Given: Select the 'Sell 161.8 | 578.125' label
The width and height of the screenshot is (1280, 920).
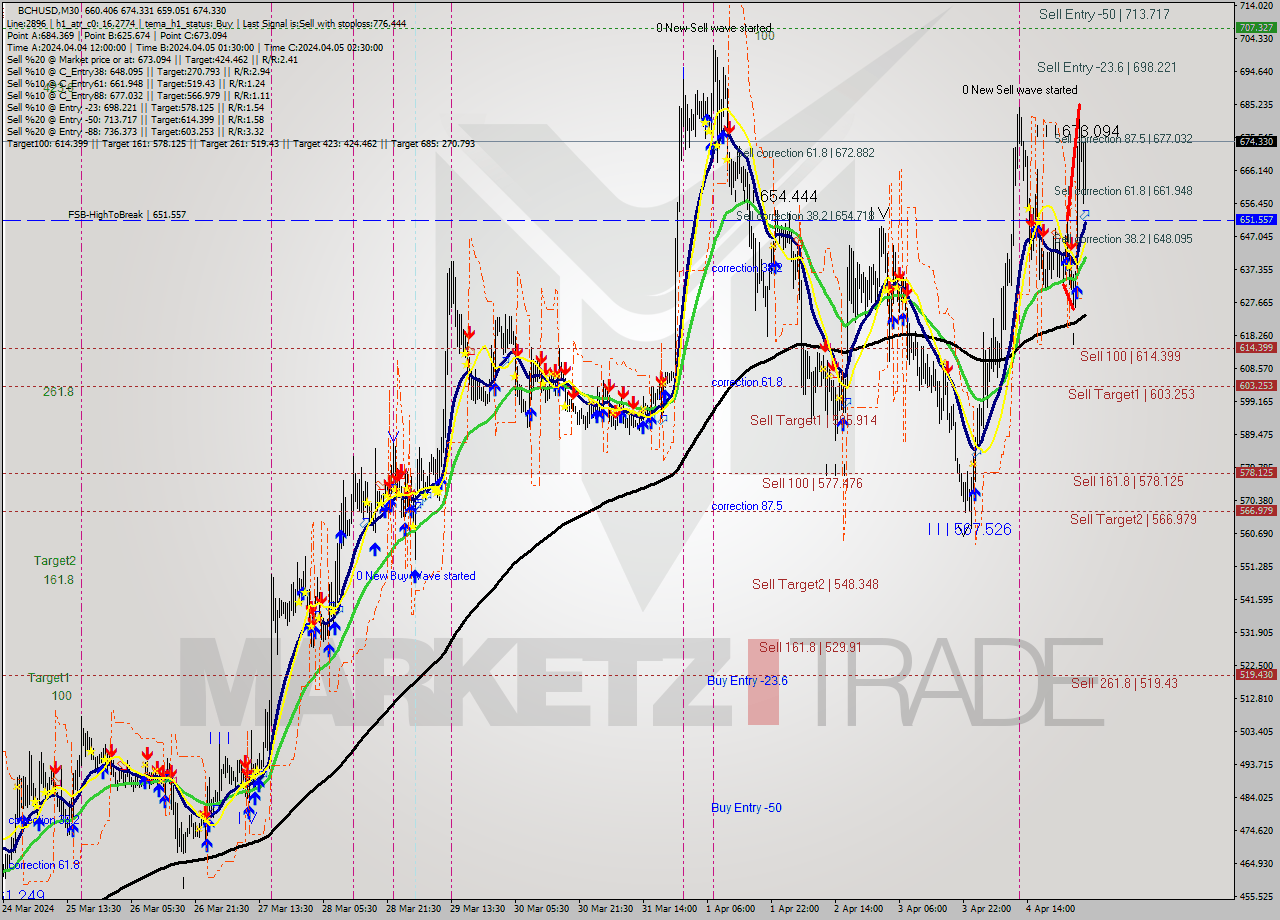Looking at the screenshot, I should (x=1128, y=481).
